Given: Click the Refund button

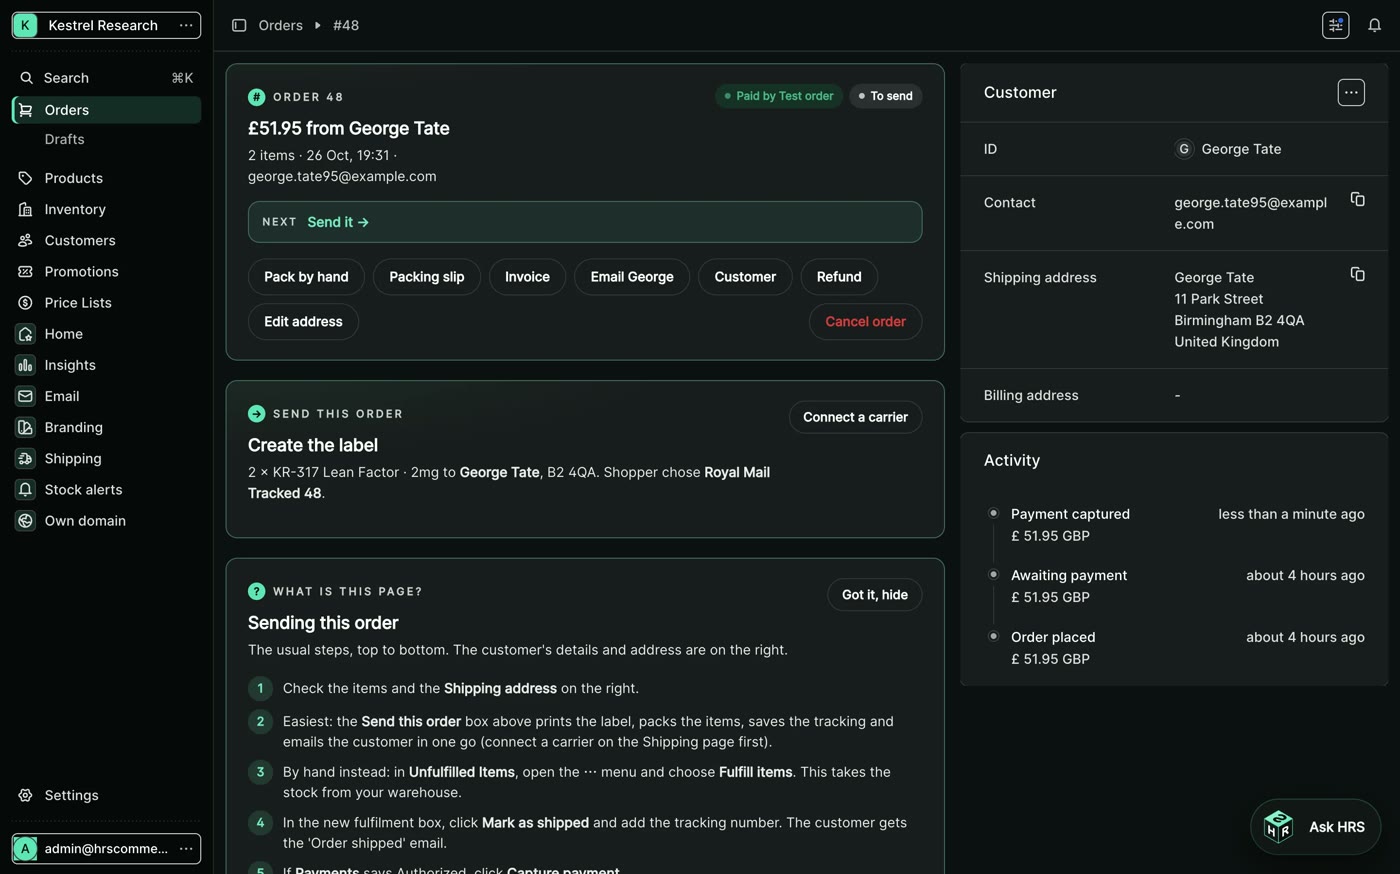Looking at the screenshot, I should pyautogui.click(x=839, y=277).
